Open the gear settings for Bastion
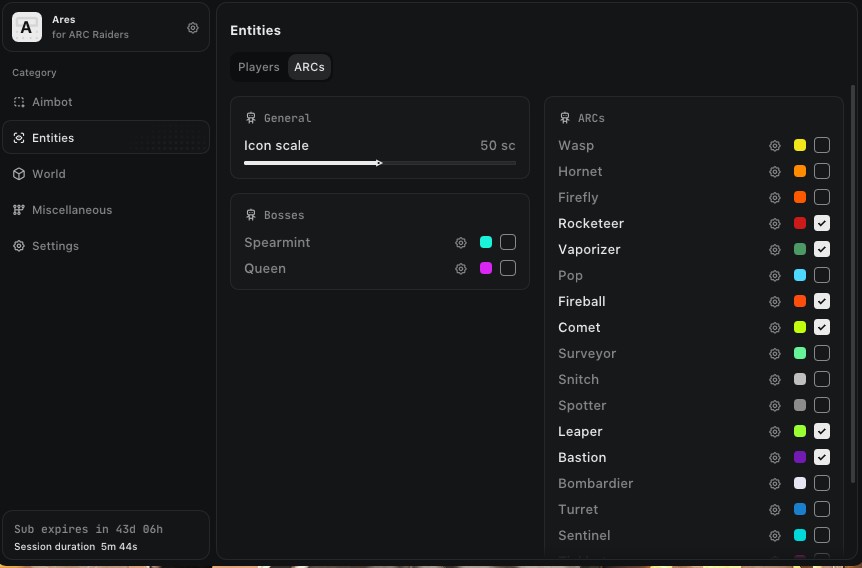862x568 pixels. coord(775,457)
